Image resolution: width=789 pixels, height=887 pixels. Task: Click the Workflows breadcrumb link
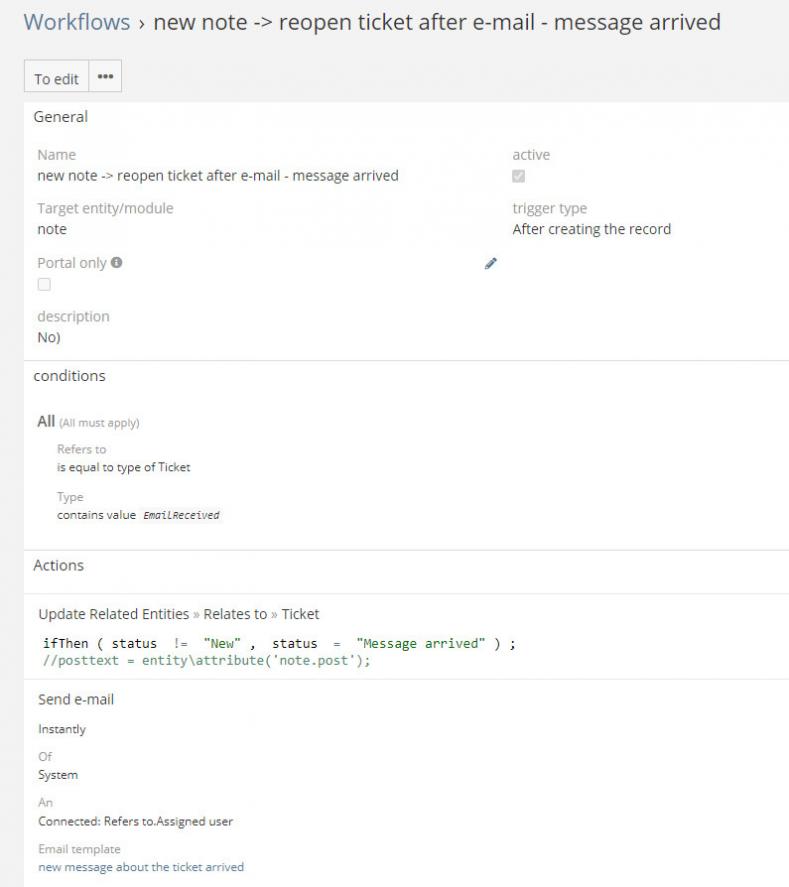pyautogui.click(x=77, y=22)
